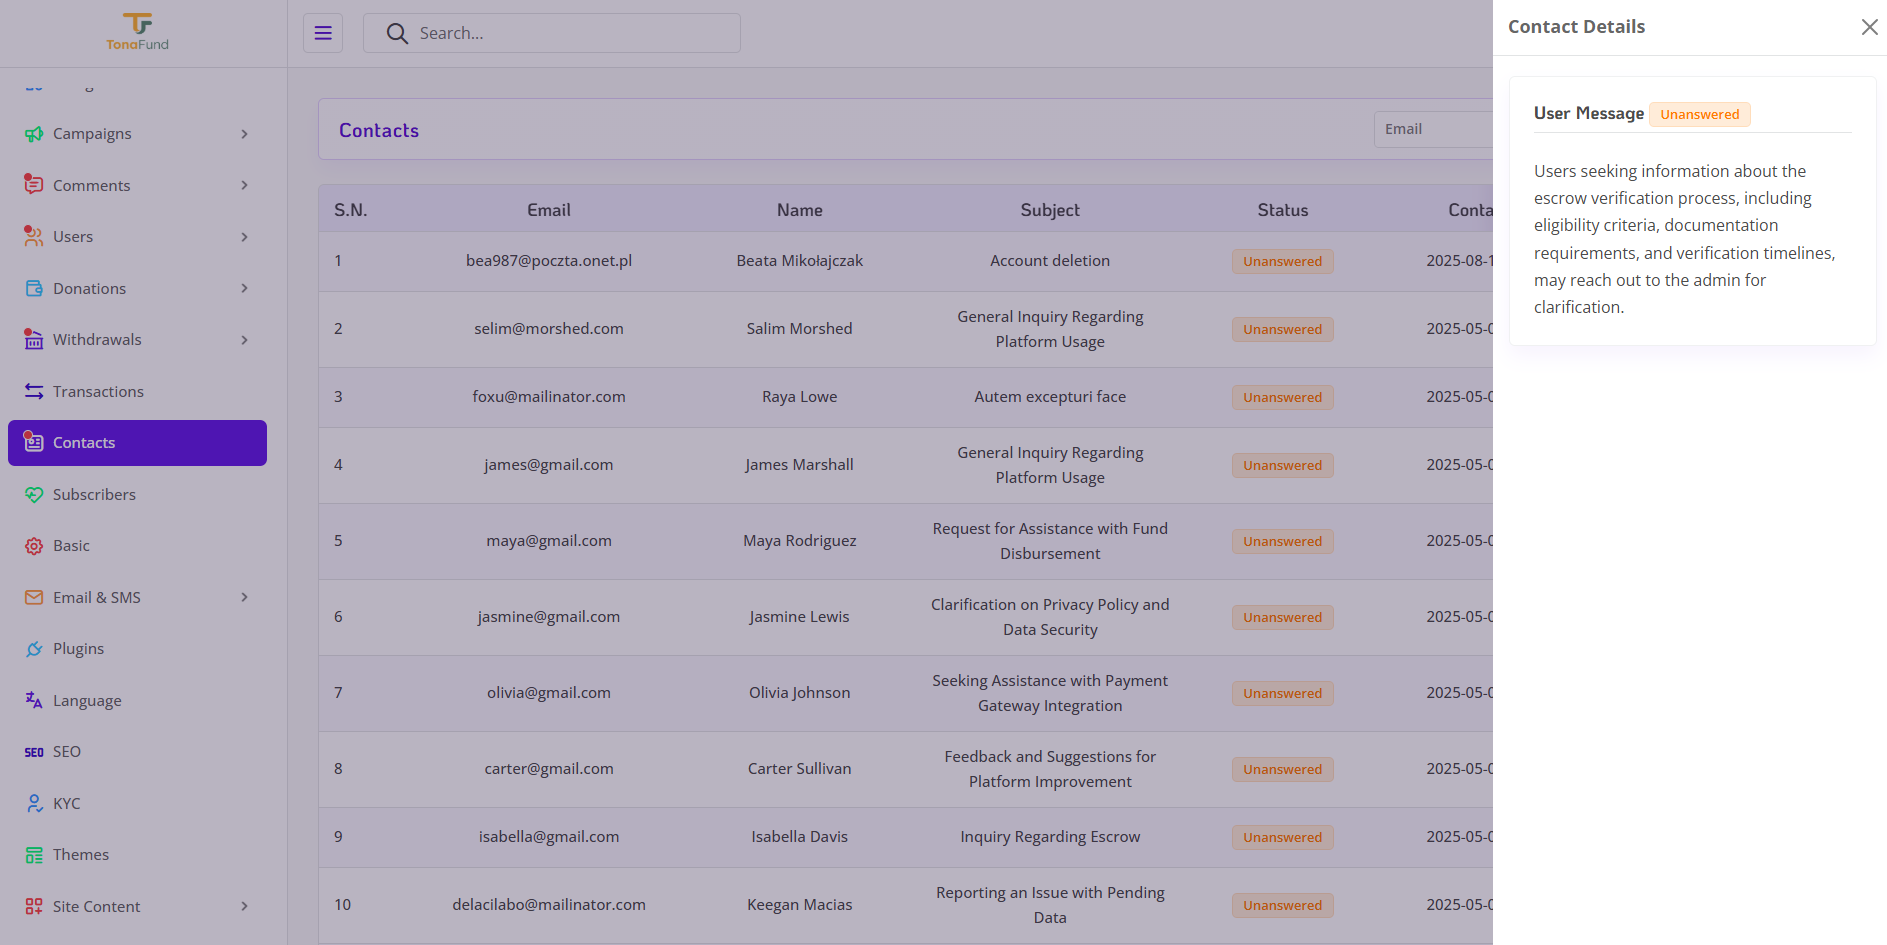The height and width of the screenshot is (945, 1887).
Task: Expand the Donations submenu arrow
Action: point(244,288)
